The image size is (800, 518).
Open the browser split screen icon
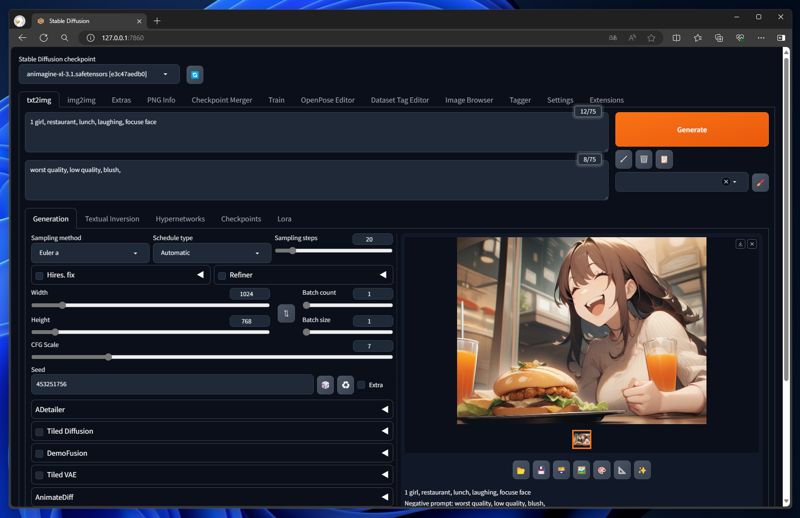click(x=677, y=38)
